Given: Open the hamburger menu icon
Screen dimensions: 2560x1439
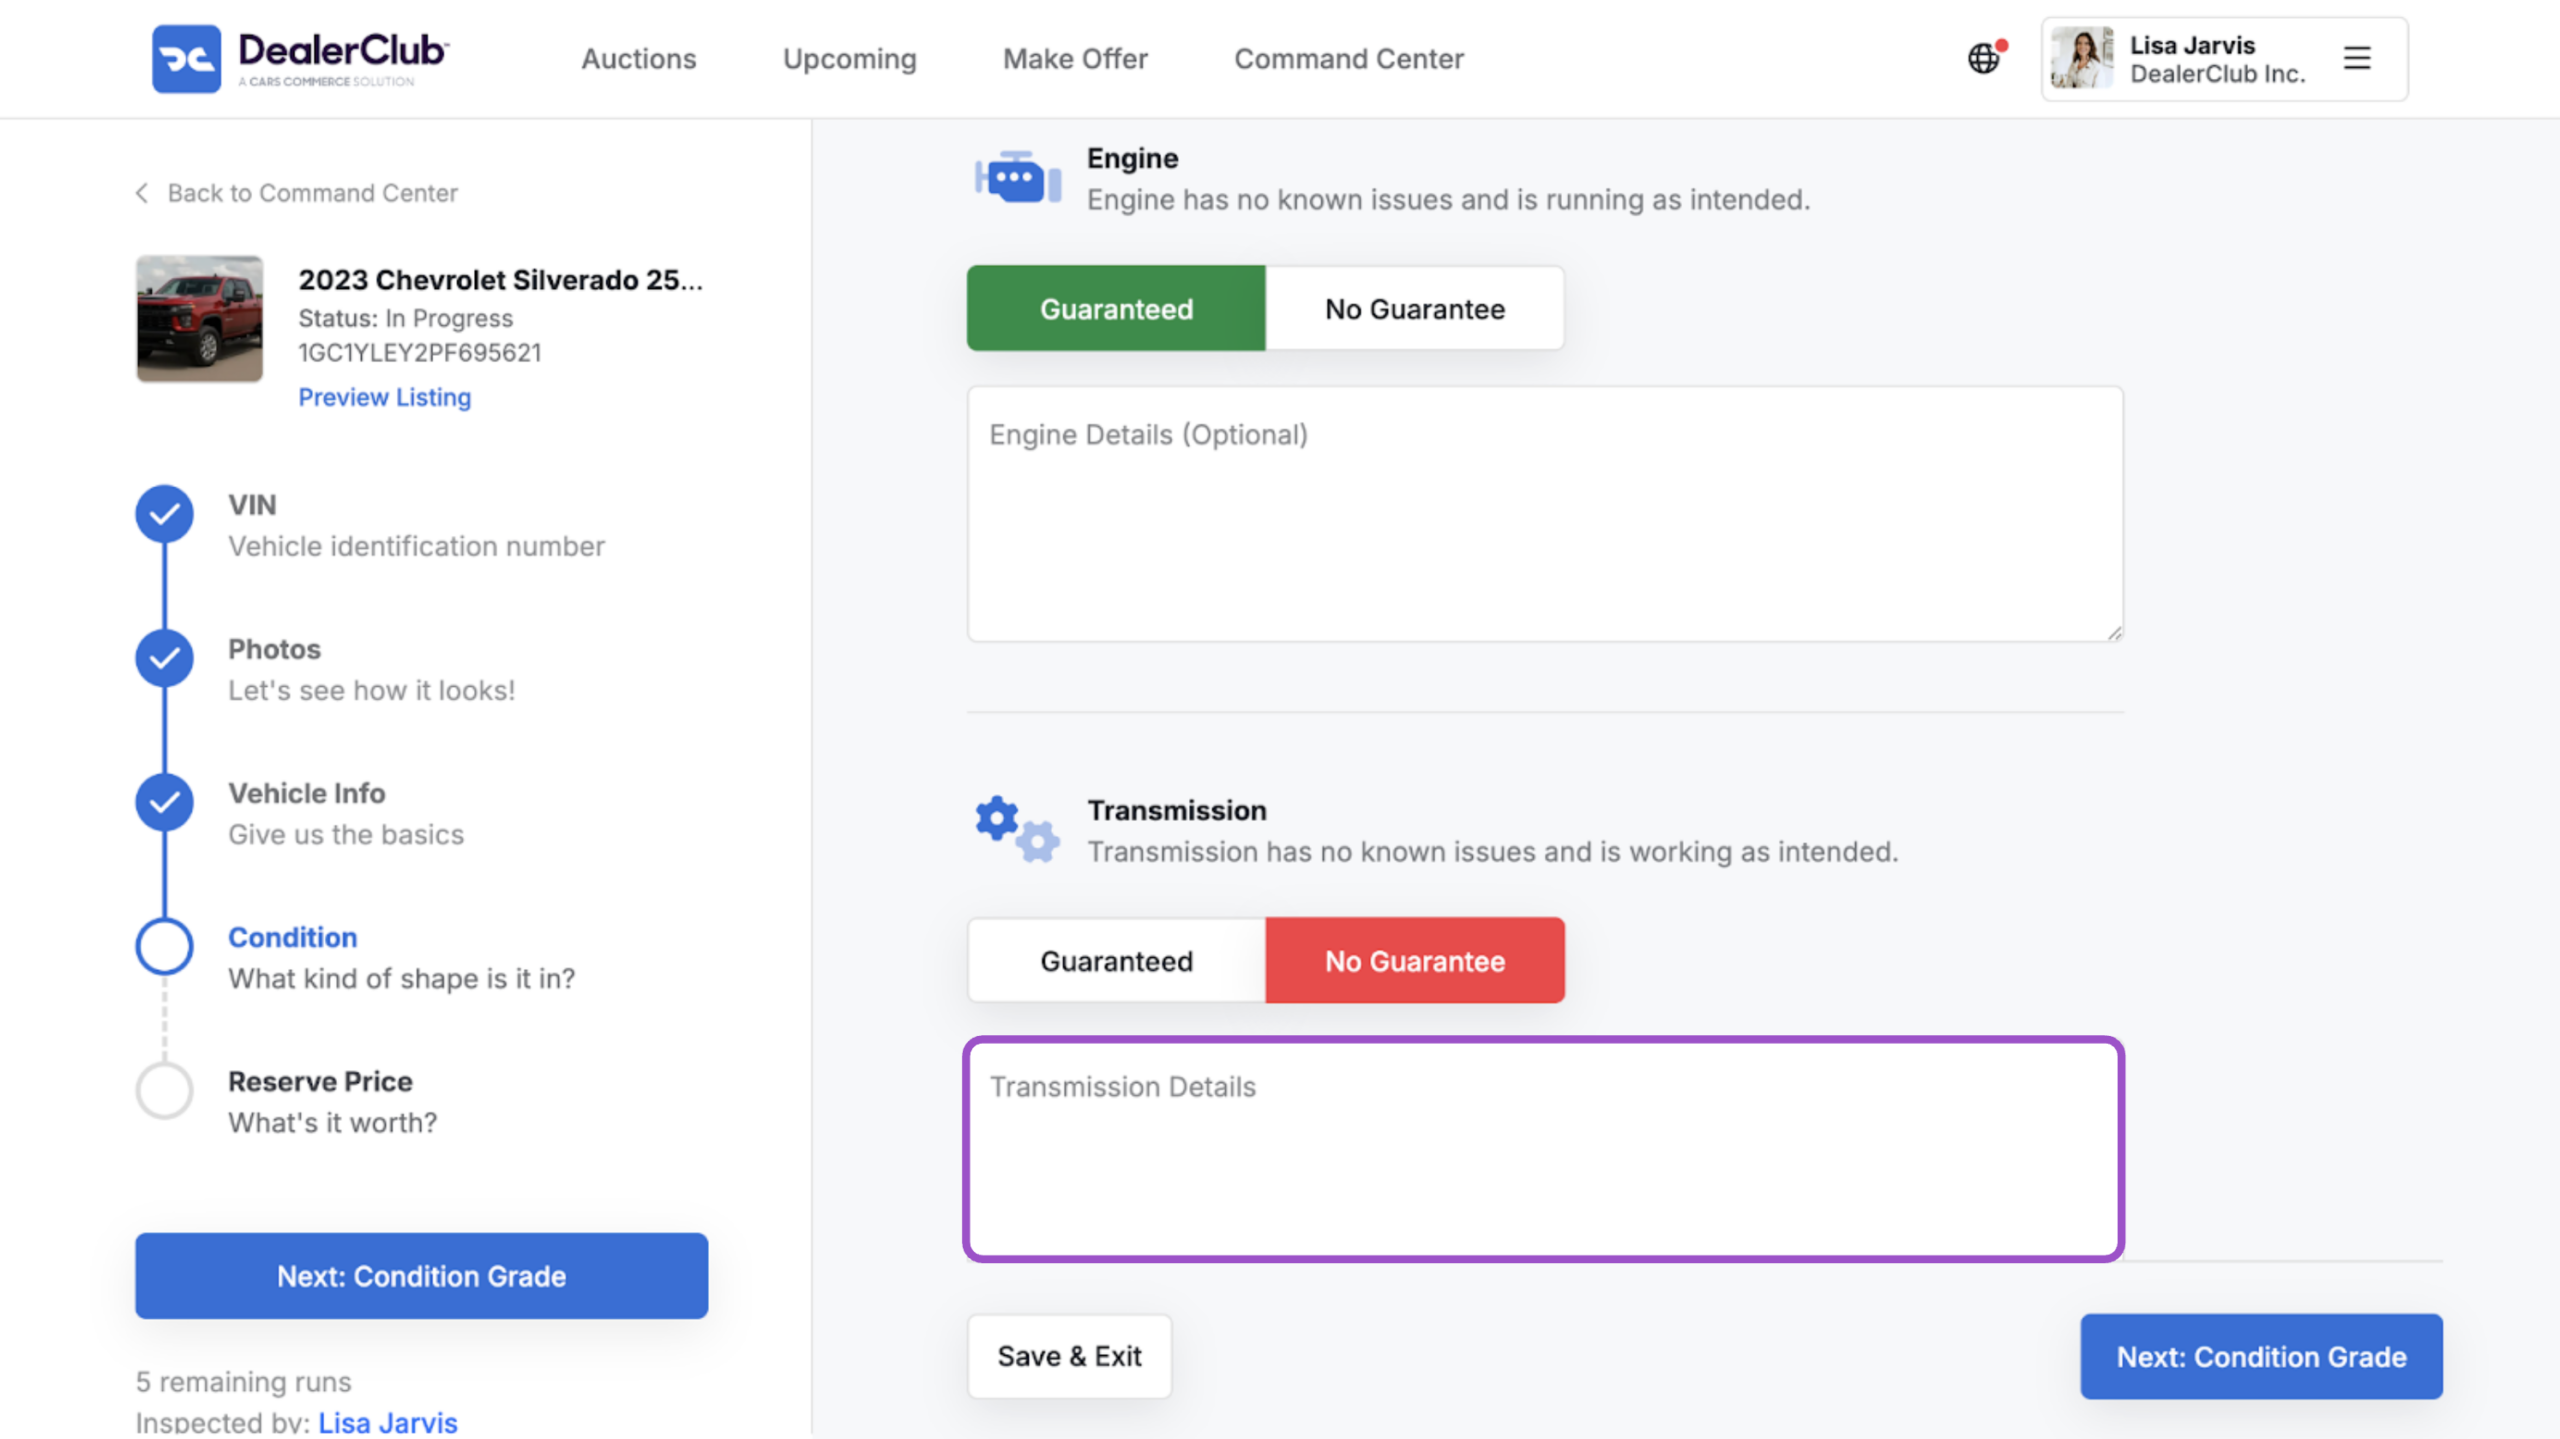Looking at the screenshot, I should coord(2357,58).
